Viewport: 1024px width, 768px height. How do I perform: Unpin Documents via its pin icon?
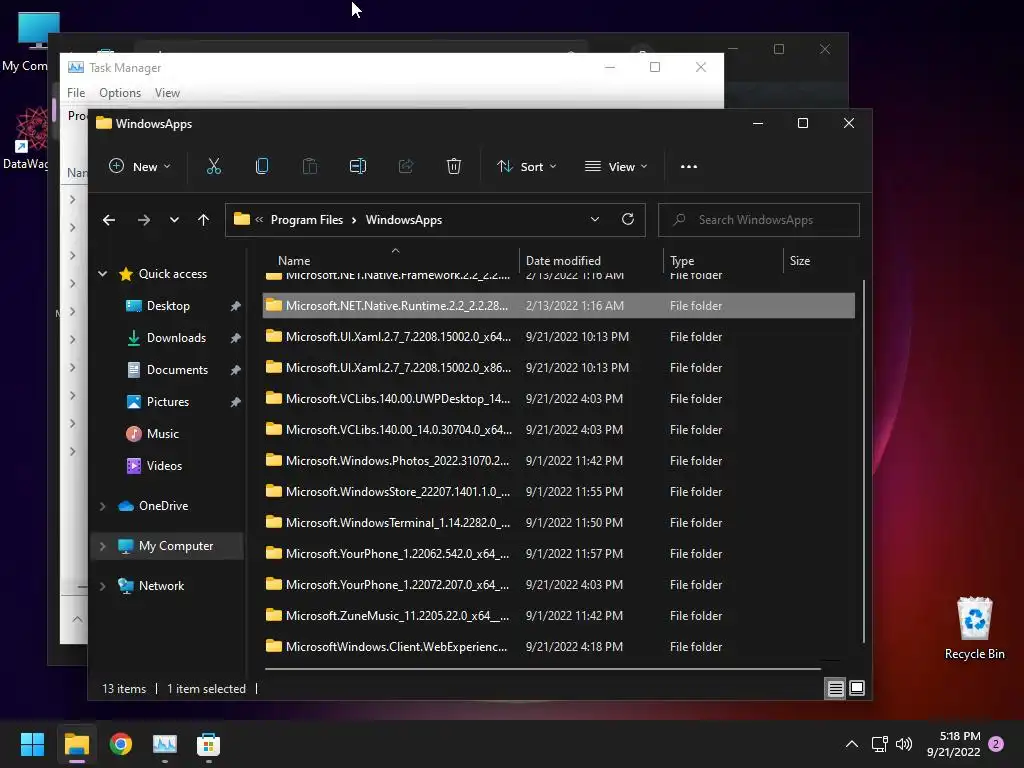click(235, 370)
